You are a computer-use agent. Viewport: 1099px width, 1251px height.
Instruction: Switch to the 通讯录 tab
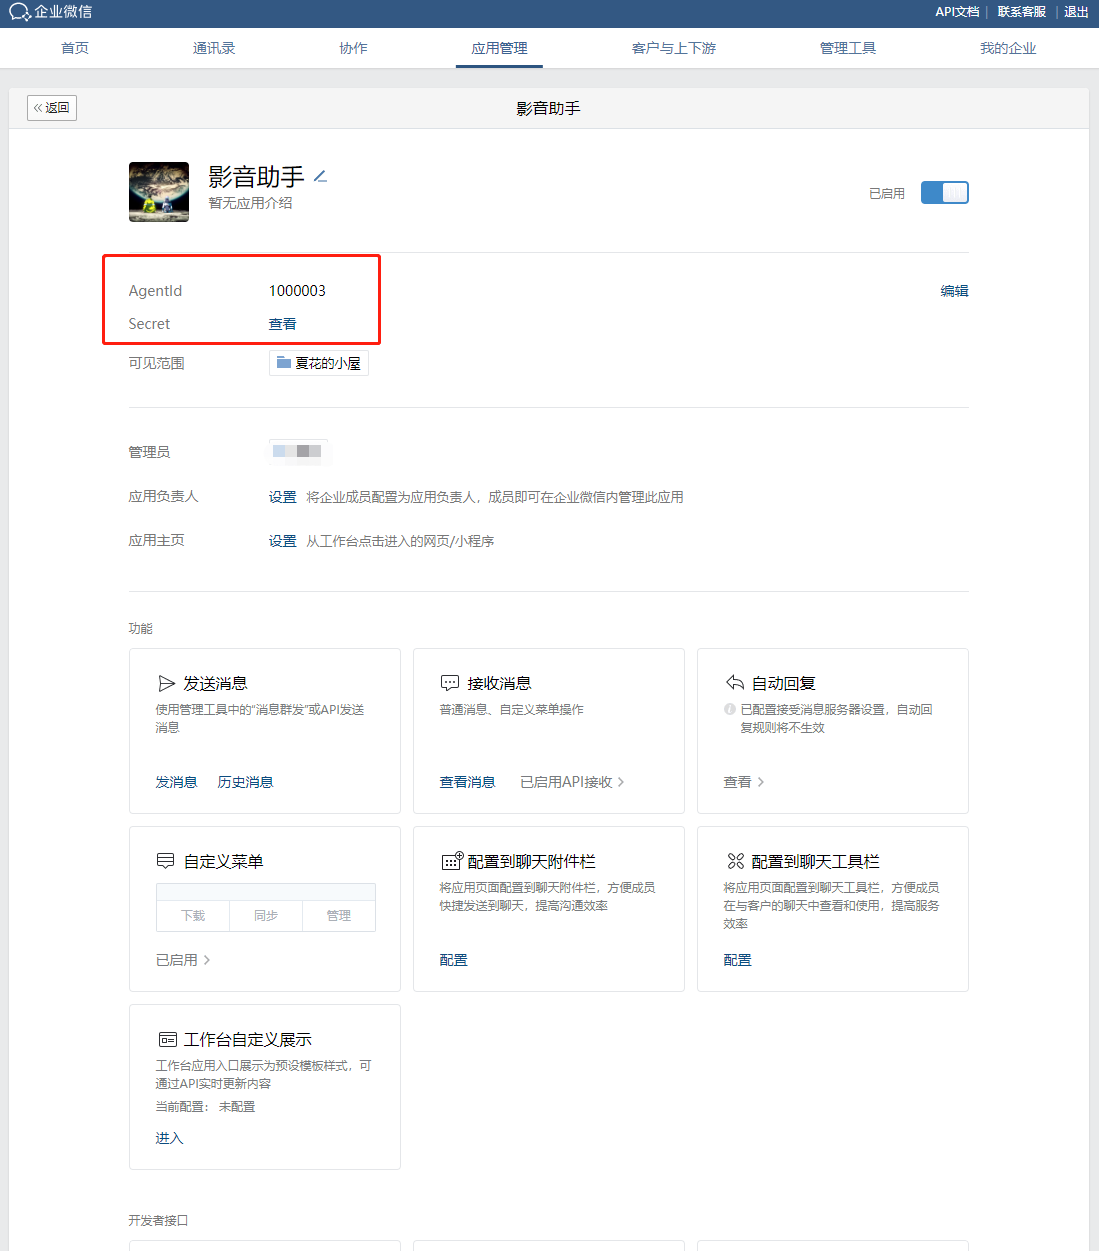(x=214, y=48)
